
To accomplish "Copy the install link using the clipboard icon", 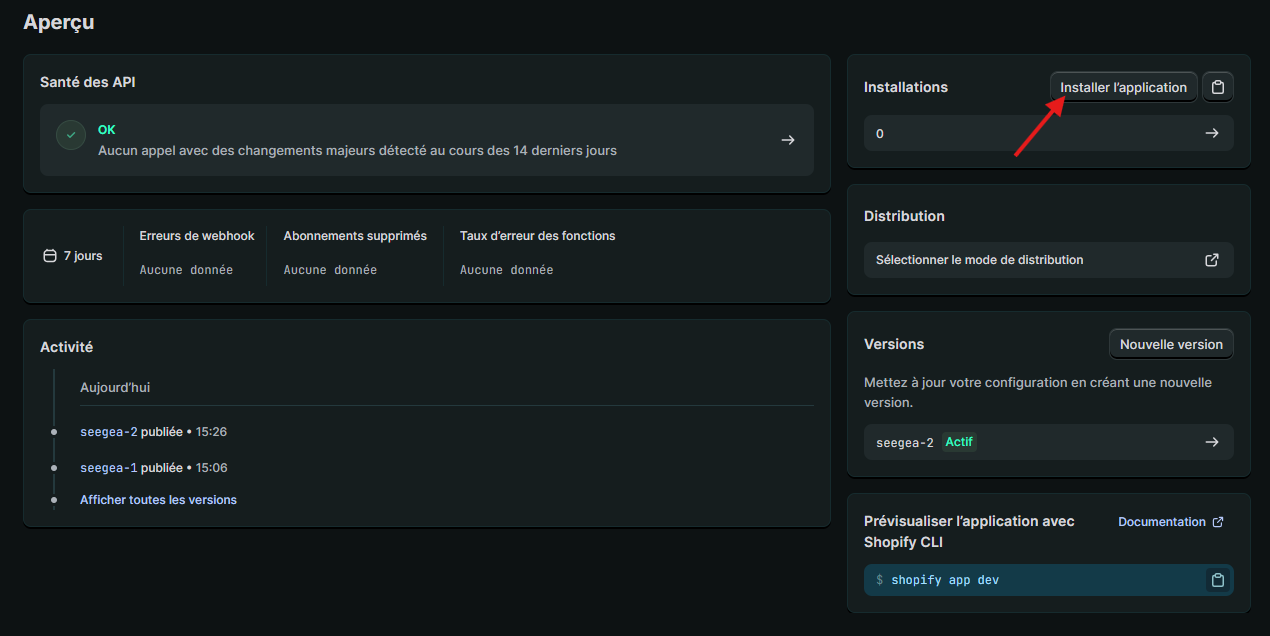I will coord(1217,86).
